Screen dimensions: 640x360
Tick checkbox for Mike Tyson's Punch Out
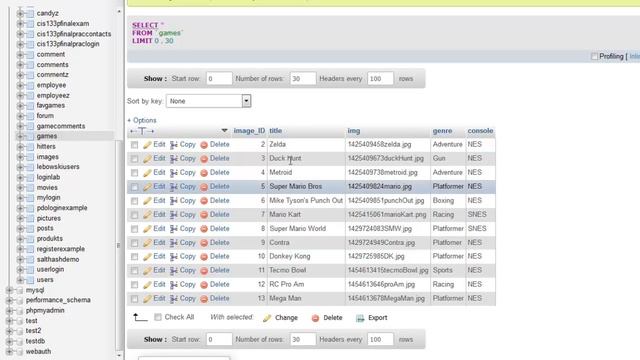(x=134, y=201)
